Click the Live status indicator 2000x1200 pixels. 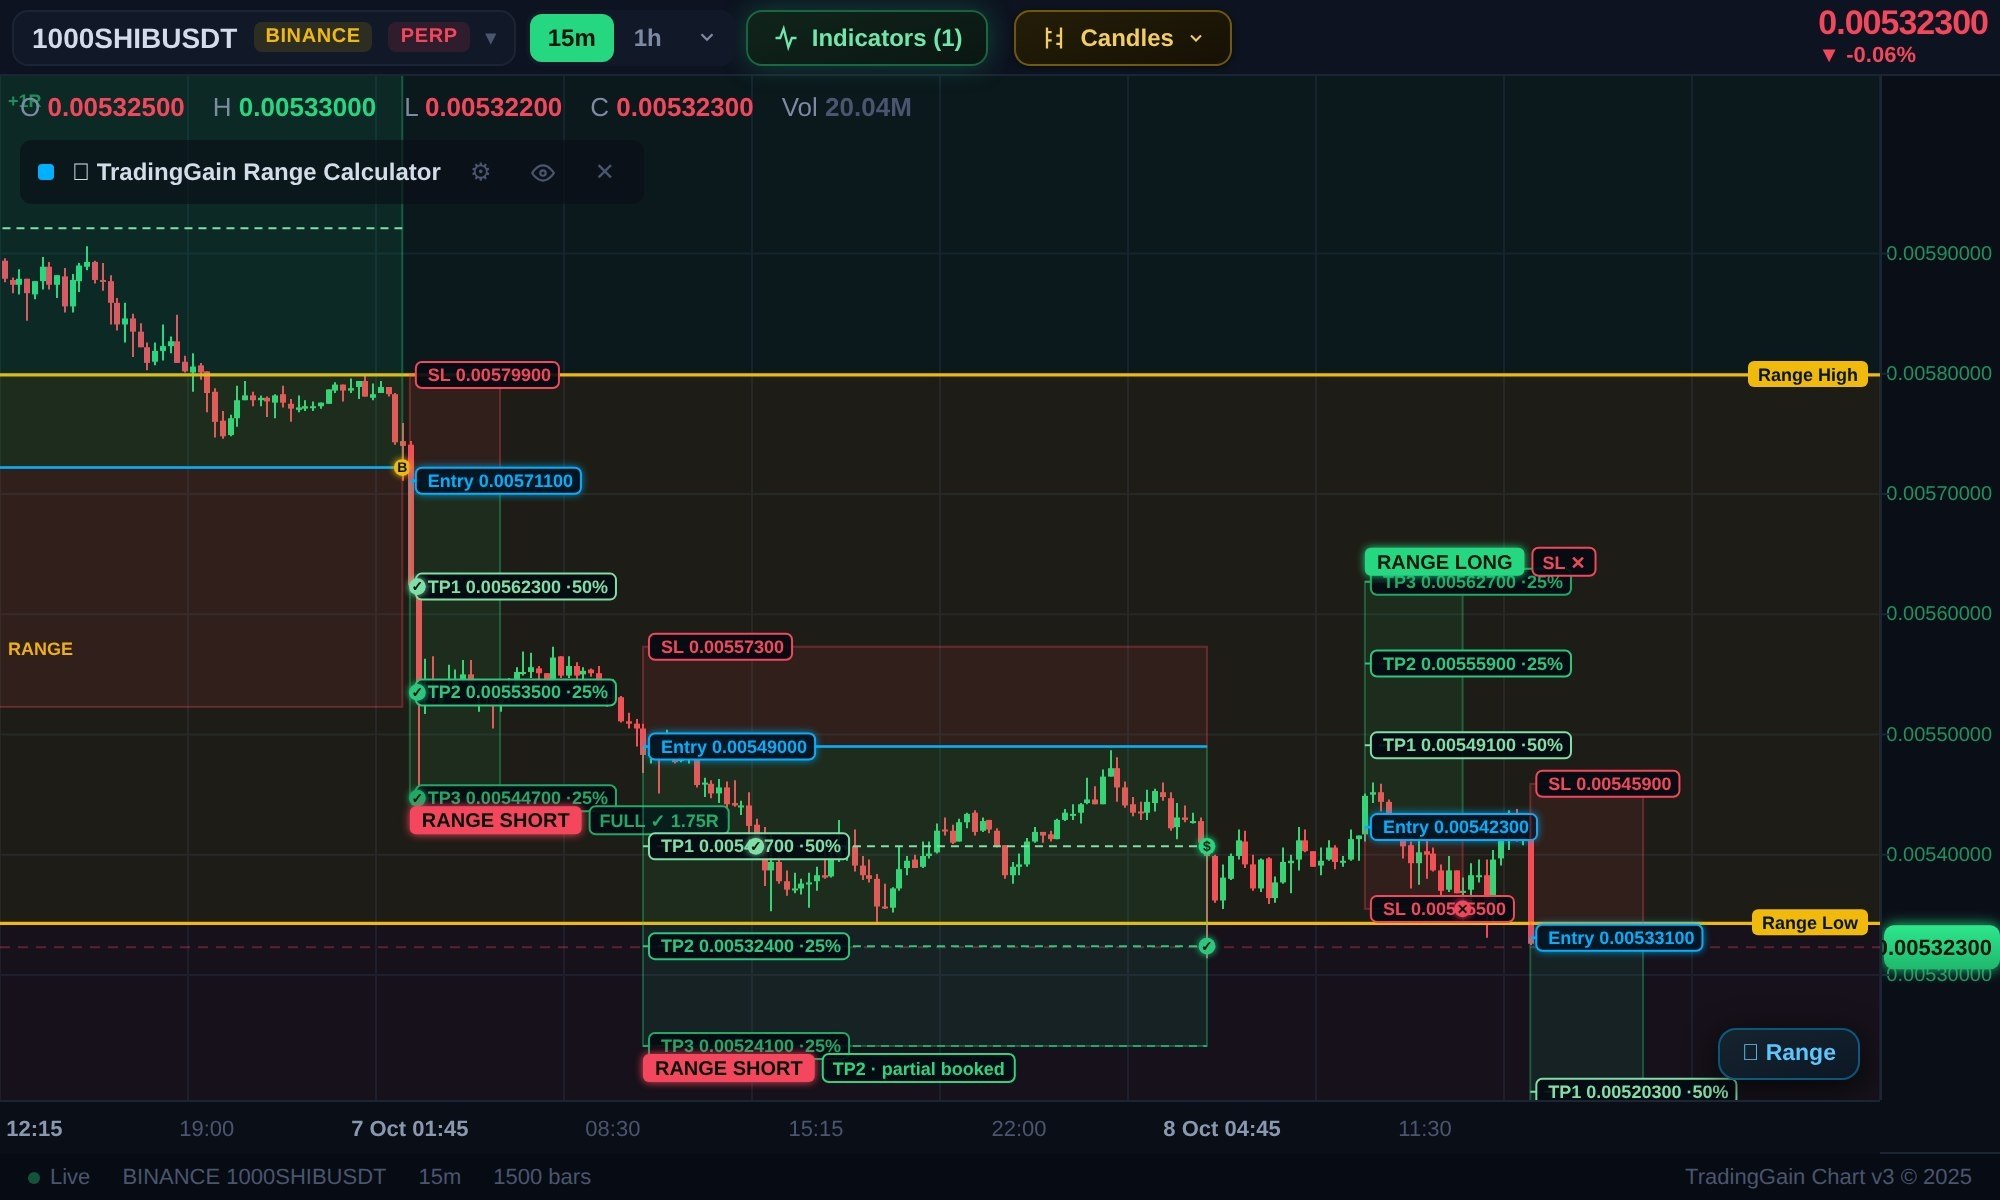pyautogui.click(x=59, y=1177)
